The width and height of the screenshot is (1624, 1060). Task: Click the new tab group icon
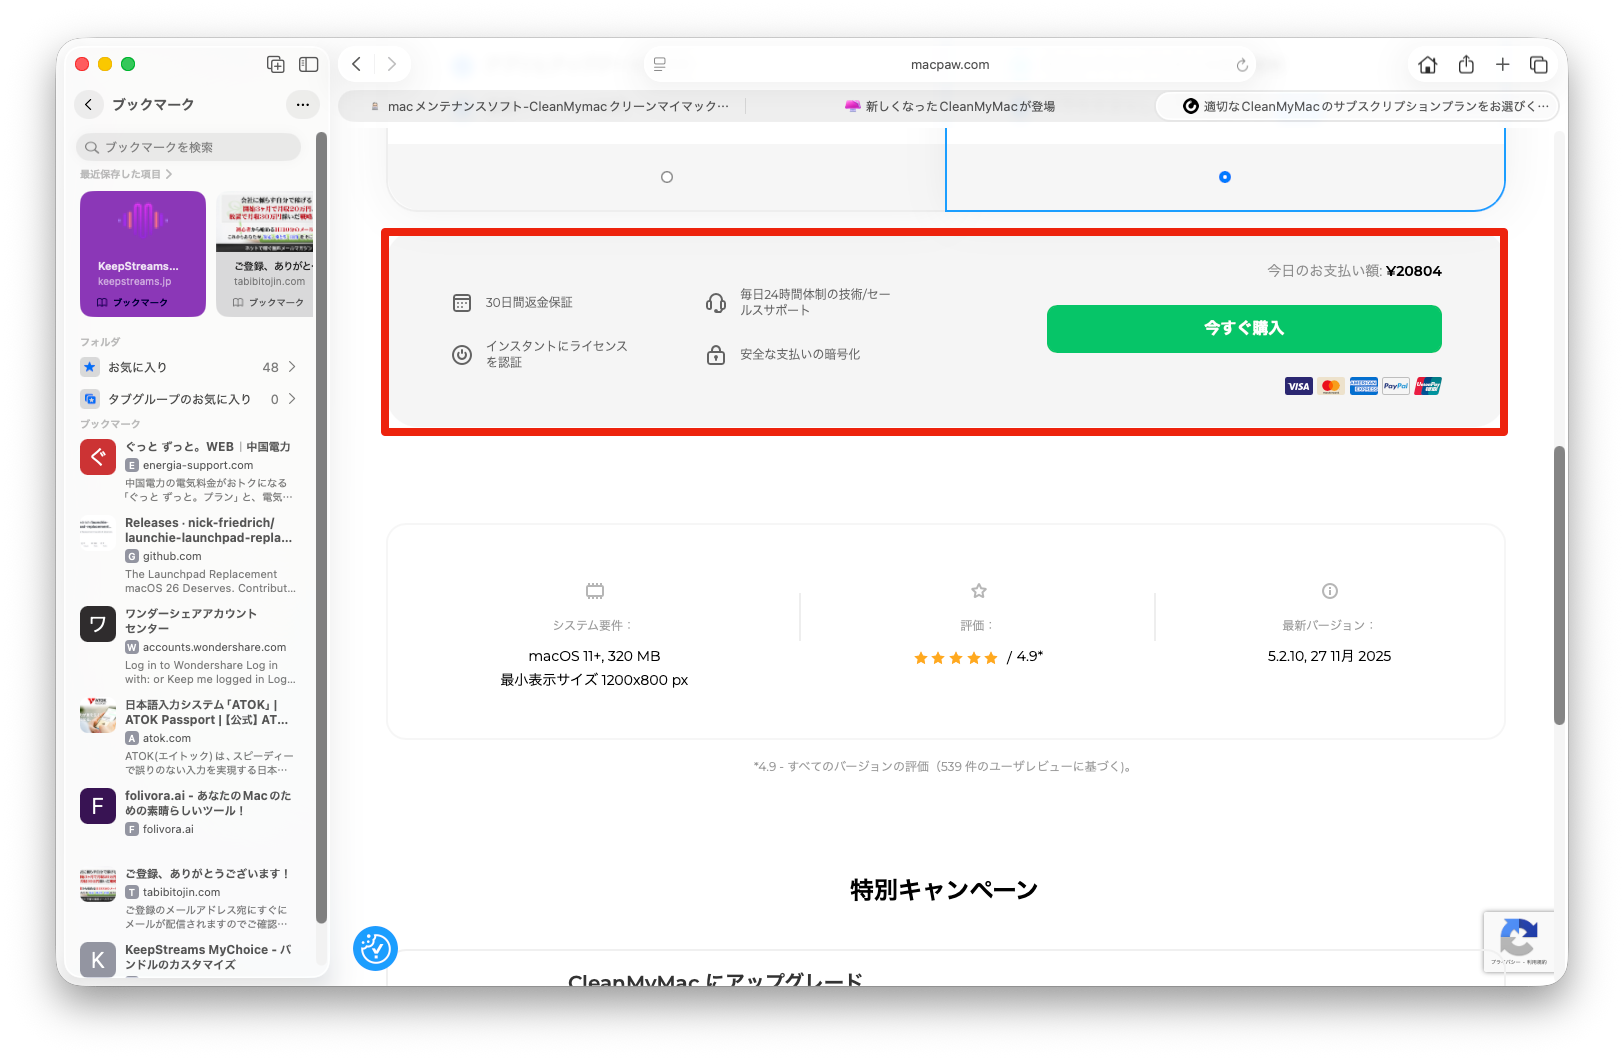coord(276,65)
